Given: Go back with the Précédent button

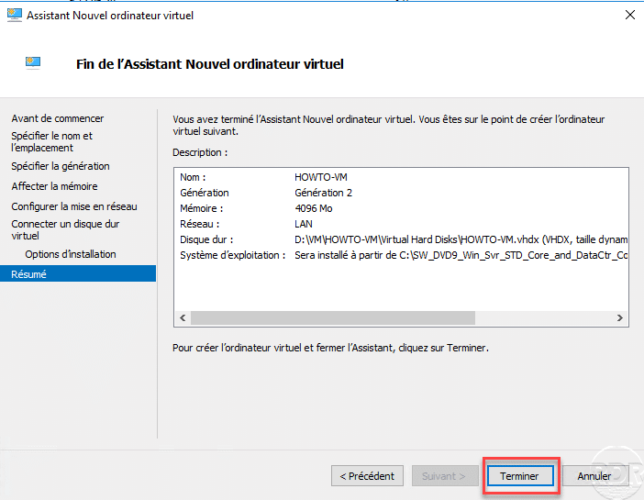Looking at the screenshot, I should coord(367,476).
